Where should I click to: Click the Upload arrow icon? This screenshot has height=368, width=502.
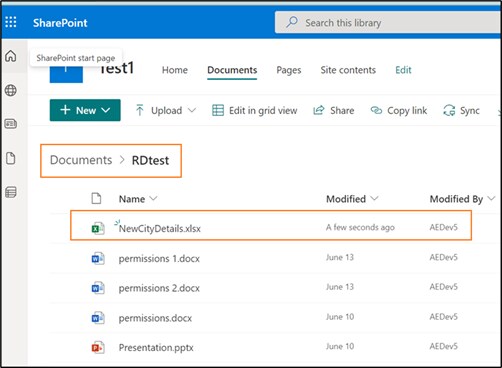click(140, 110)
